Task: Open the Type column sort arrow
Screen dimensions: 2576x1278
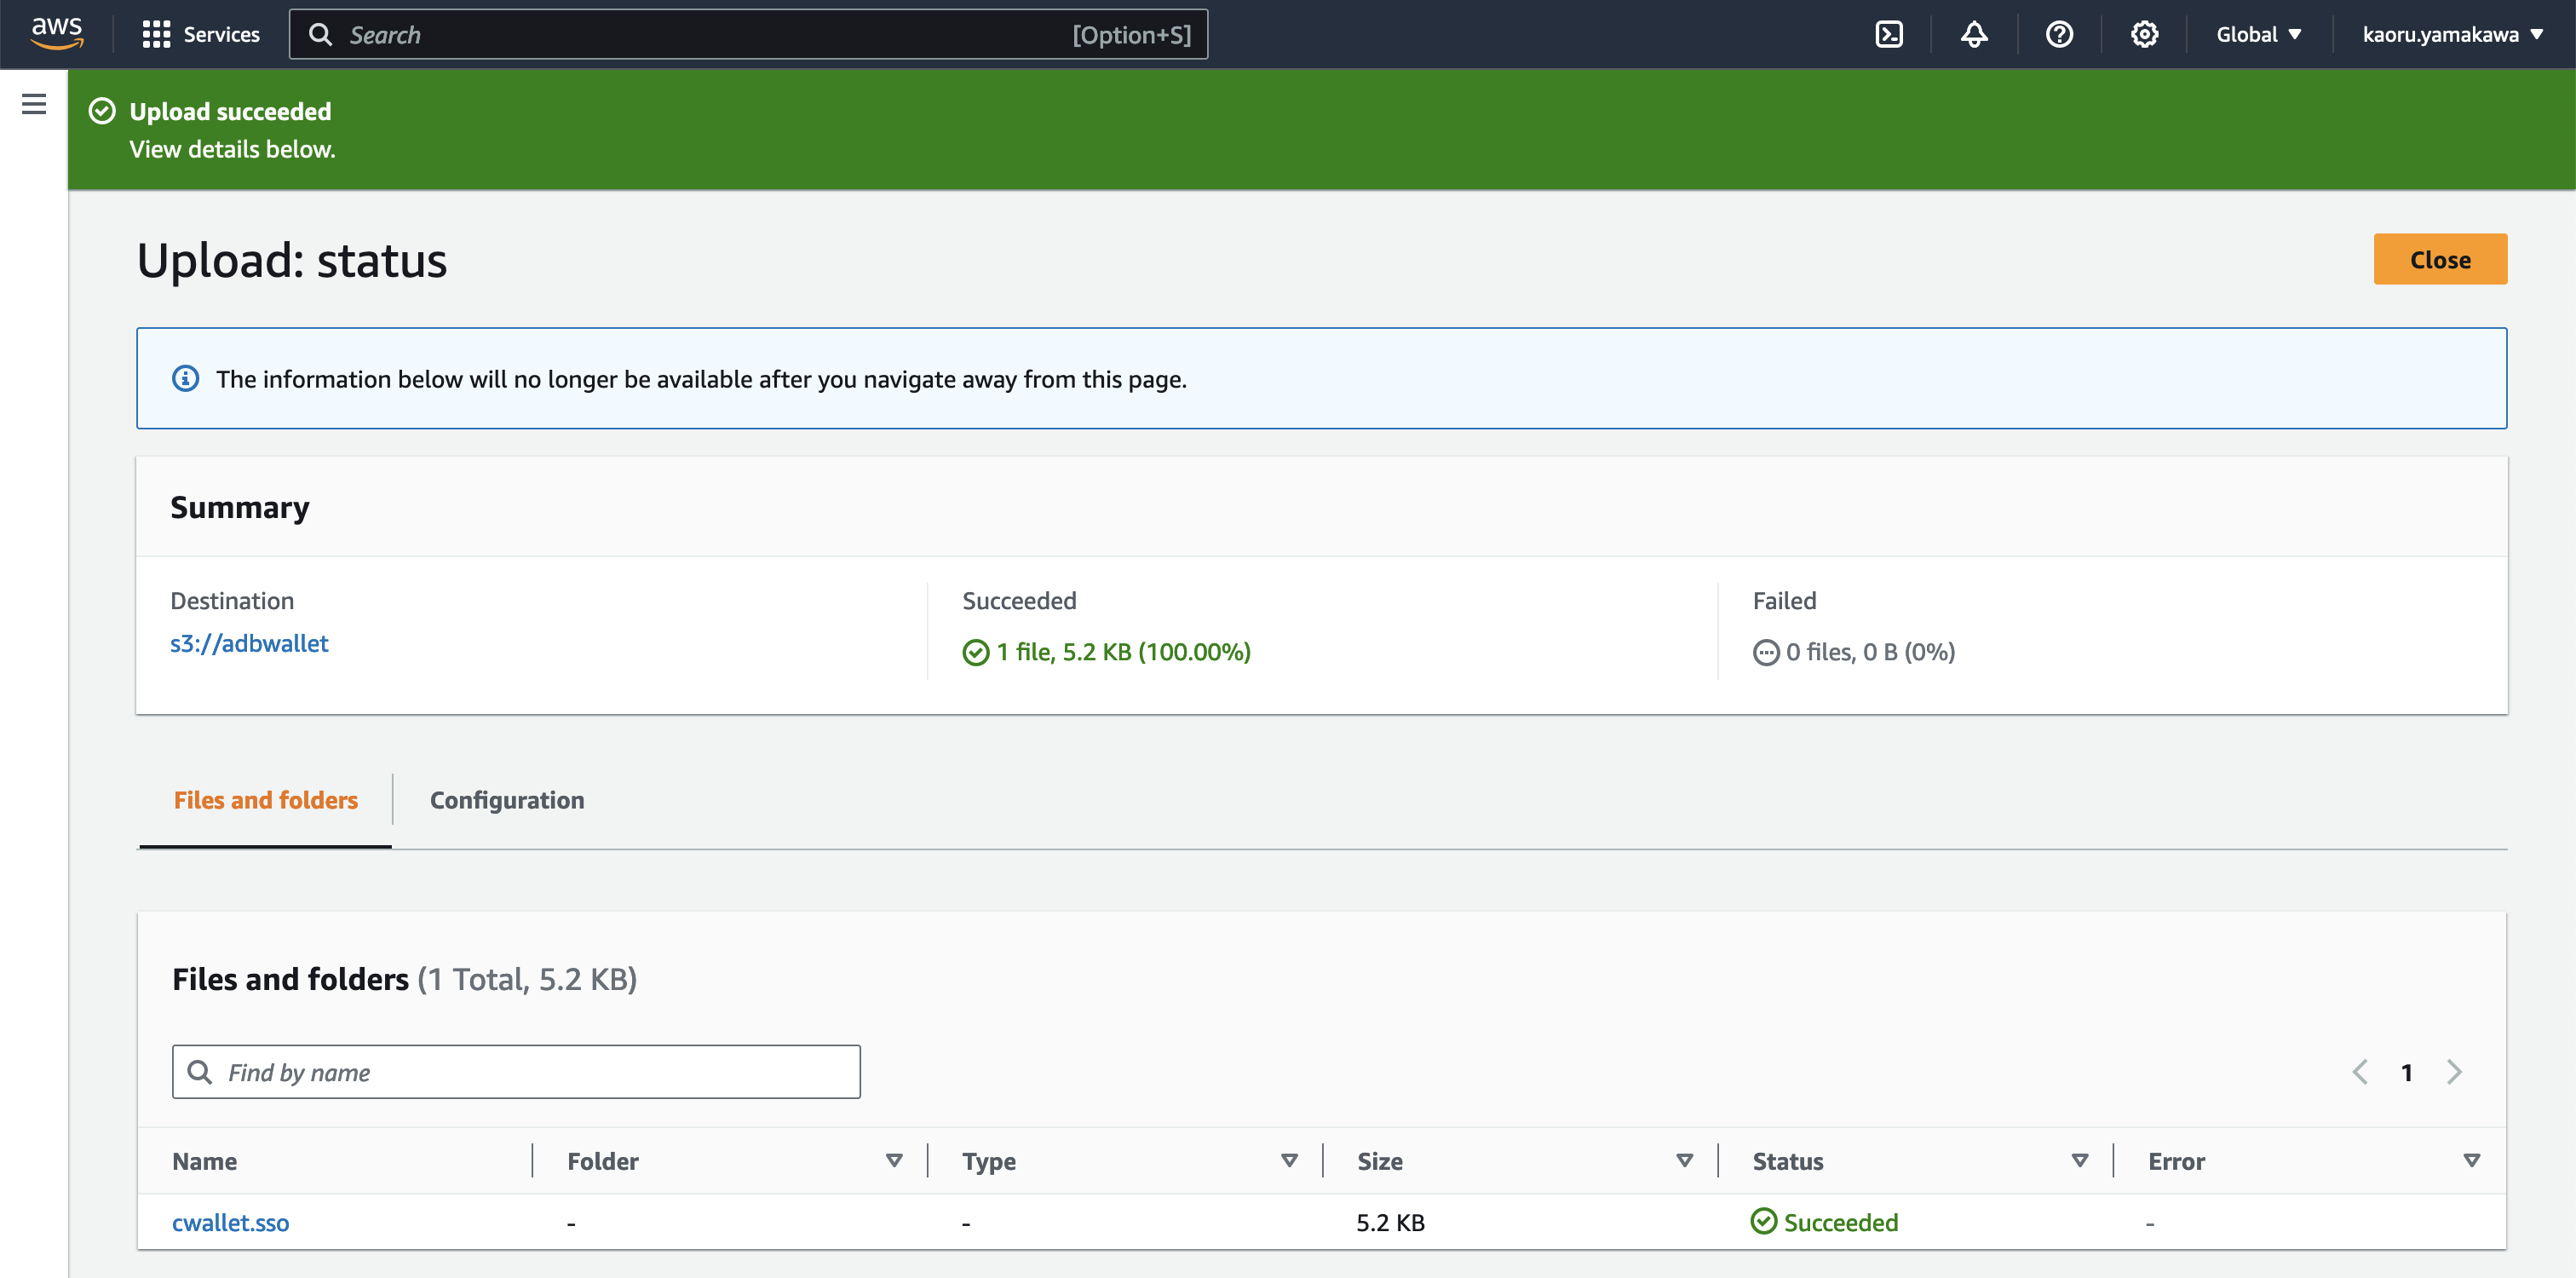Action: (1289, 1160)
